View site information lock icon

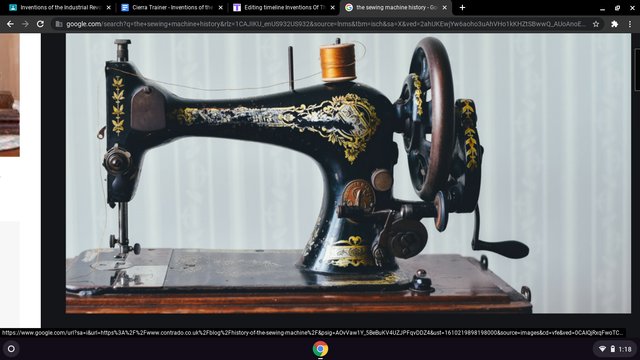[x=59, y=24]
